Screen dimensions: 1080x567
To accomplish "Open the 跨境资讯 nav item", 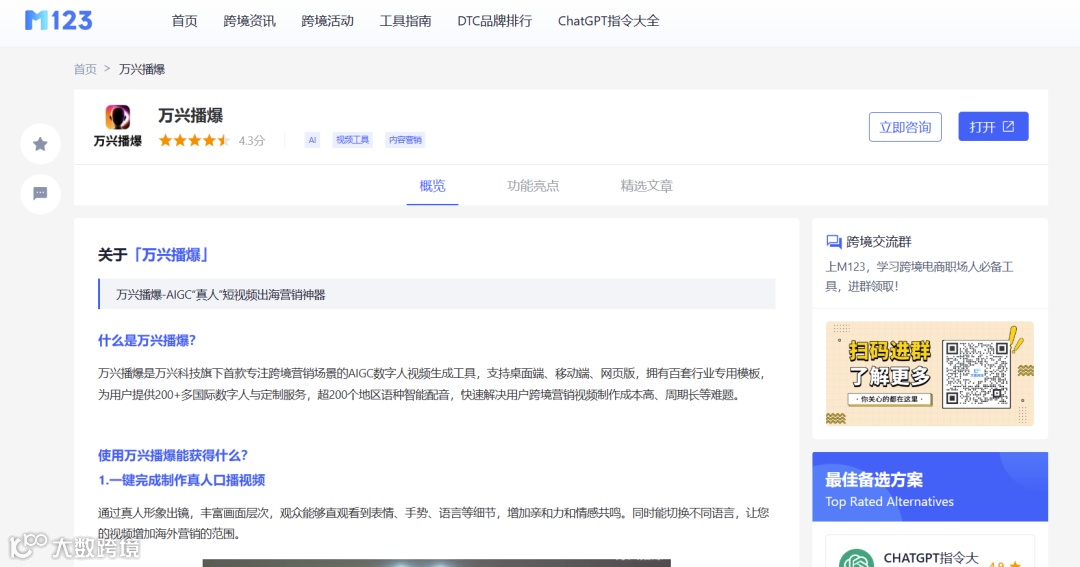I will [x=249, y=21].
